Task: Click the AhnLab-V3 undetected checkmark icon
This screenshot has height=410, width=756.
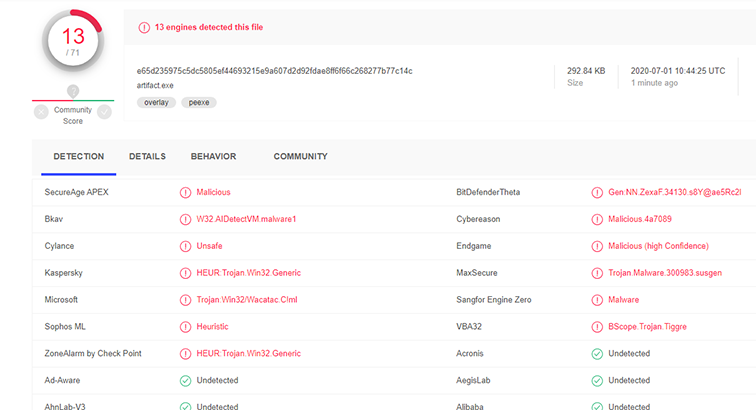Action: tap(185, 407)
